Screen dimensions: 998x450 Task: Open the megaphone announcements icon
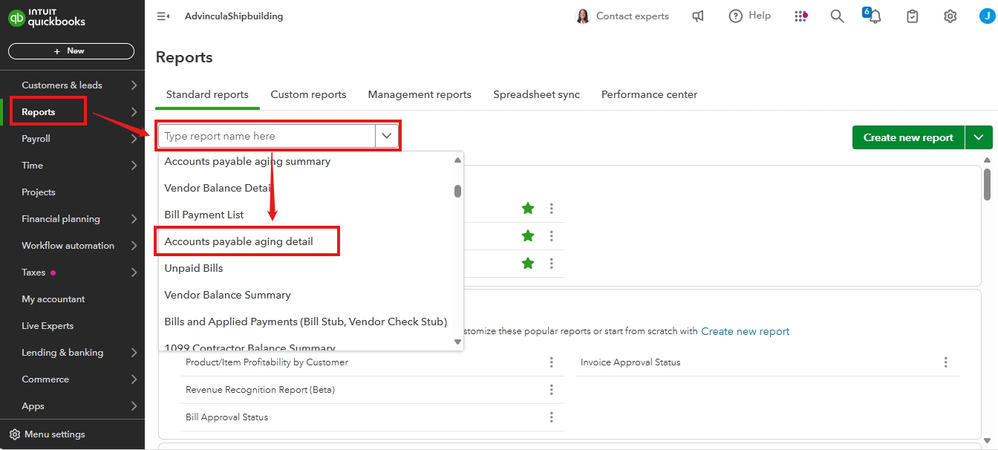(698, 16)
